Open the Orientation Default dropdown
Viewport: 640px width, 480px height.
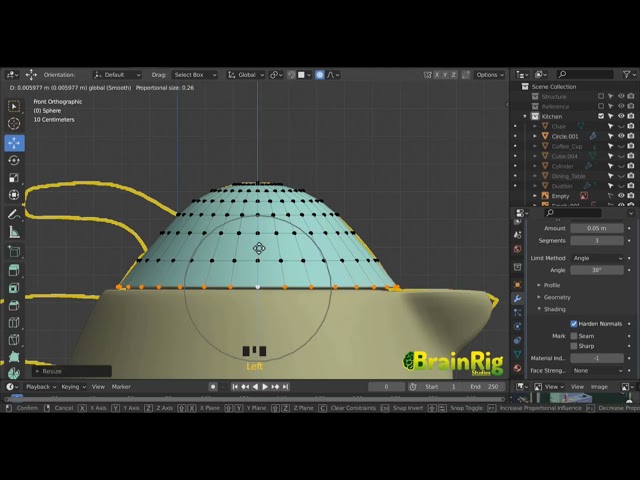pos(117,75)
